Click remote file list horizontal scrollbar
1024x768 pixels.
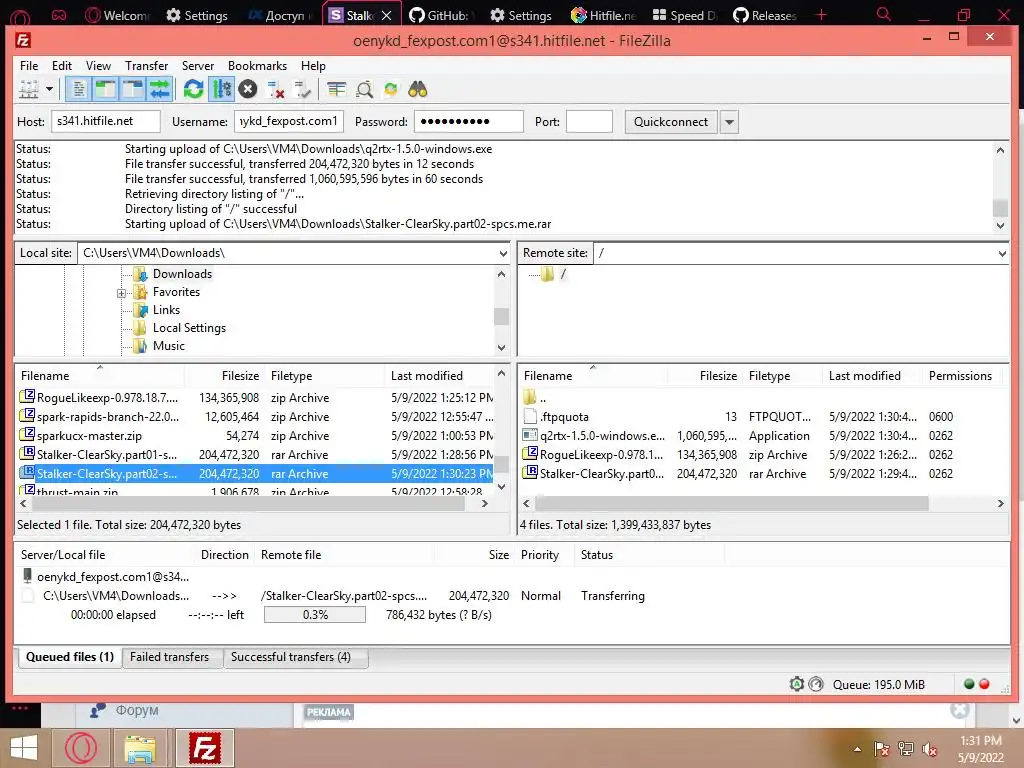point(731,504)
